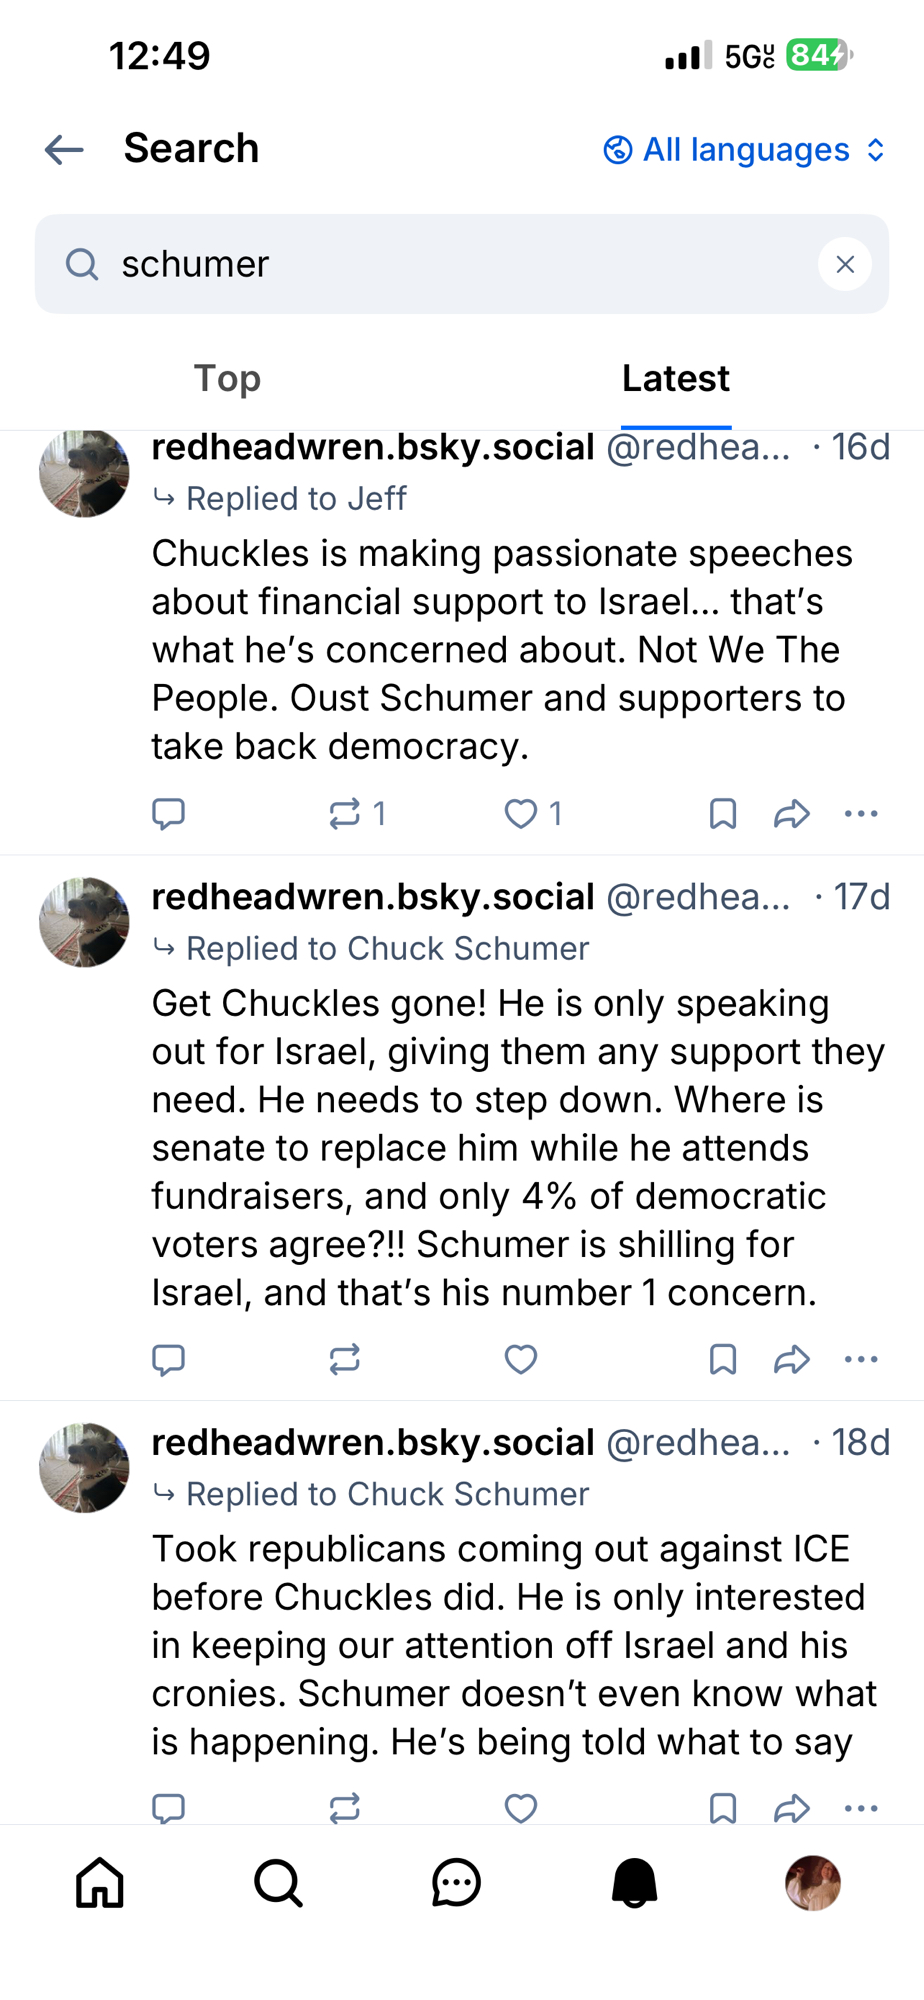The height and width of the screenshot is (2000, 924).
Task: Like the 17d Get Chuckles gone post
Action: [x=521, y=1360]
